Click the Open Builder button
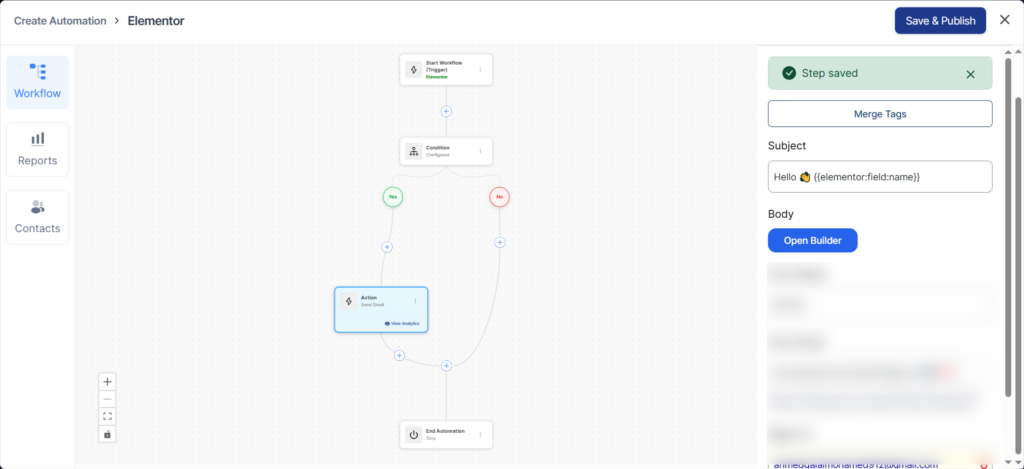The height and width of the screenshot is (469, 1024). [812, 241]
